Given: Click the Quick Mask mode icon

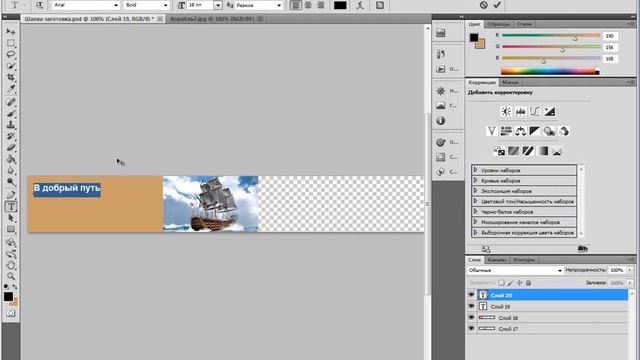Looking at the screenshot, I should tap(11, 313).
